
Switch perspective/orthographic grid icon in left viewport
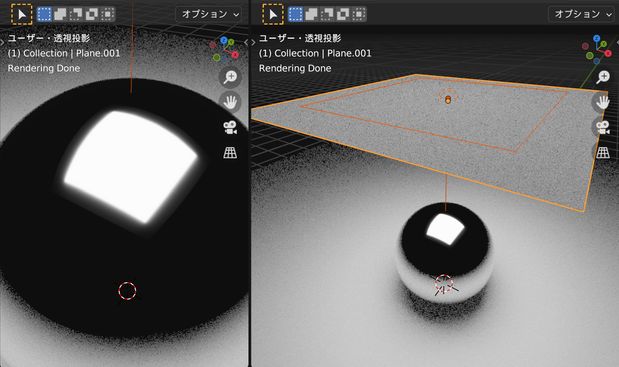(230, 153)
